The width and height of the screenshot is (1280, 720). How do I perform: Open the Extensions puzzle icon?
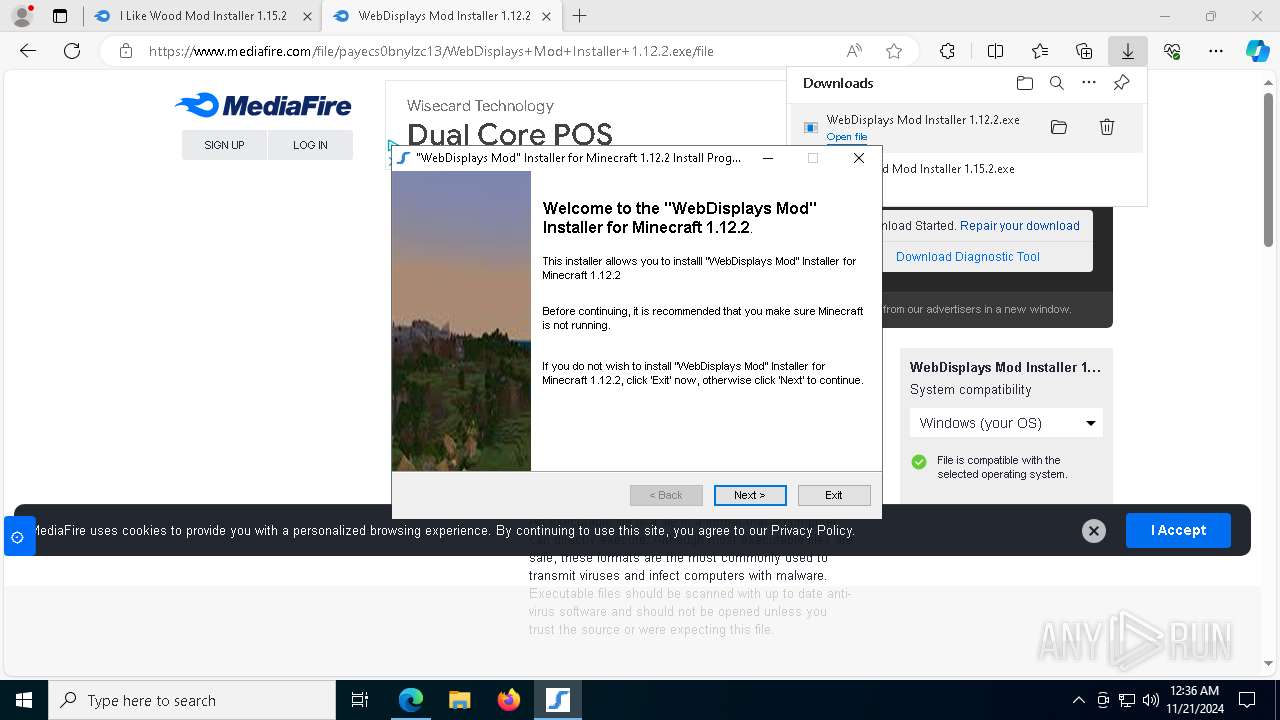pos(947,51)
